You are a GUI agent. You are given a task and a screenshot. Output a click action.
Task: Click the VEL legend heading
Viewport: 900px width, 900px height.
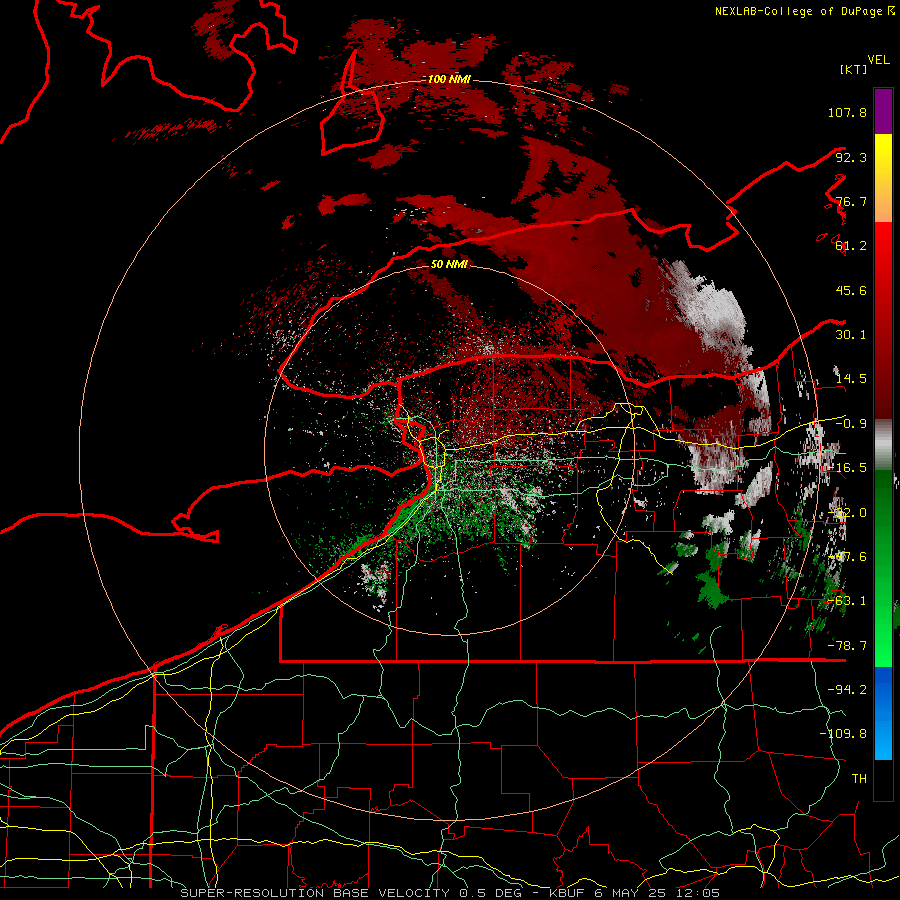878,59
